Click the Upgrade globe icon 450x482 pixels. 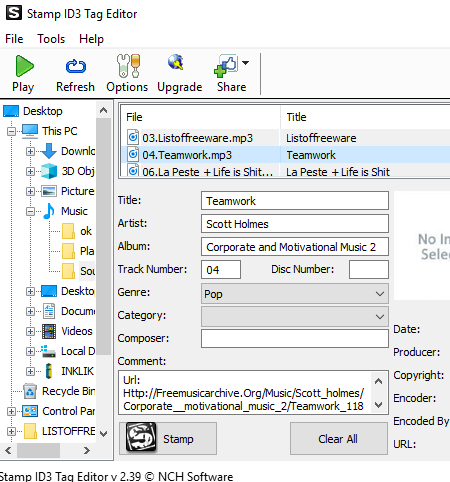click(x=176, y=62)
